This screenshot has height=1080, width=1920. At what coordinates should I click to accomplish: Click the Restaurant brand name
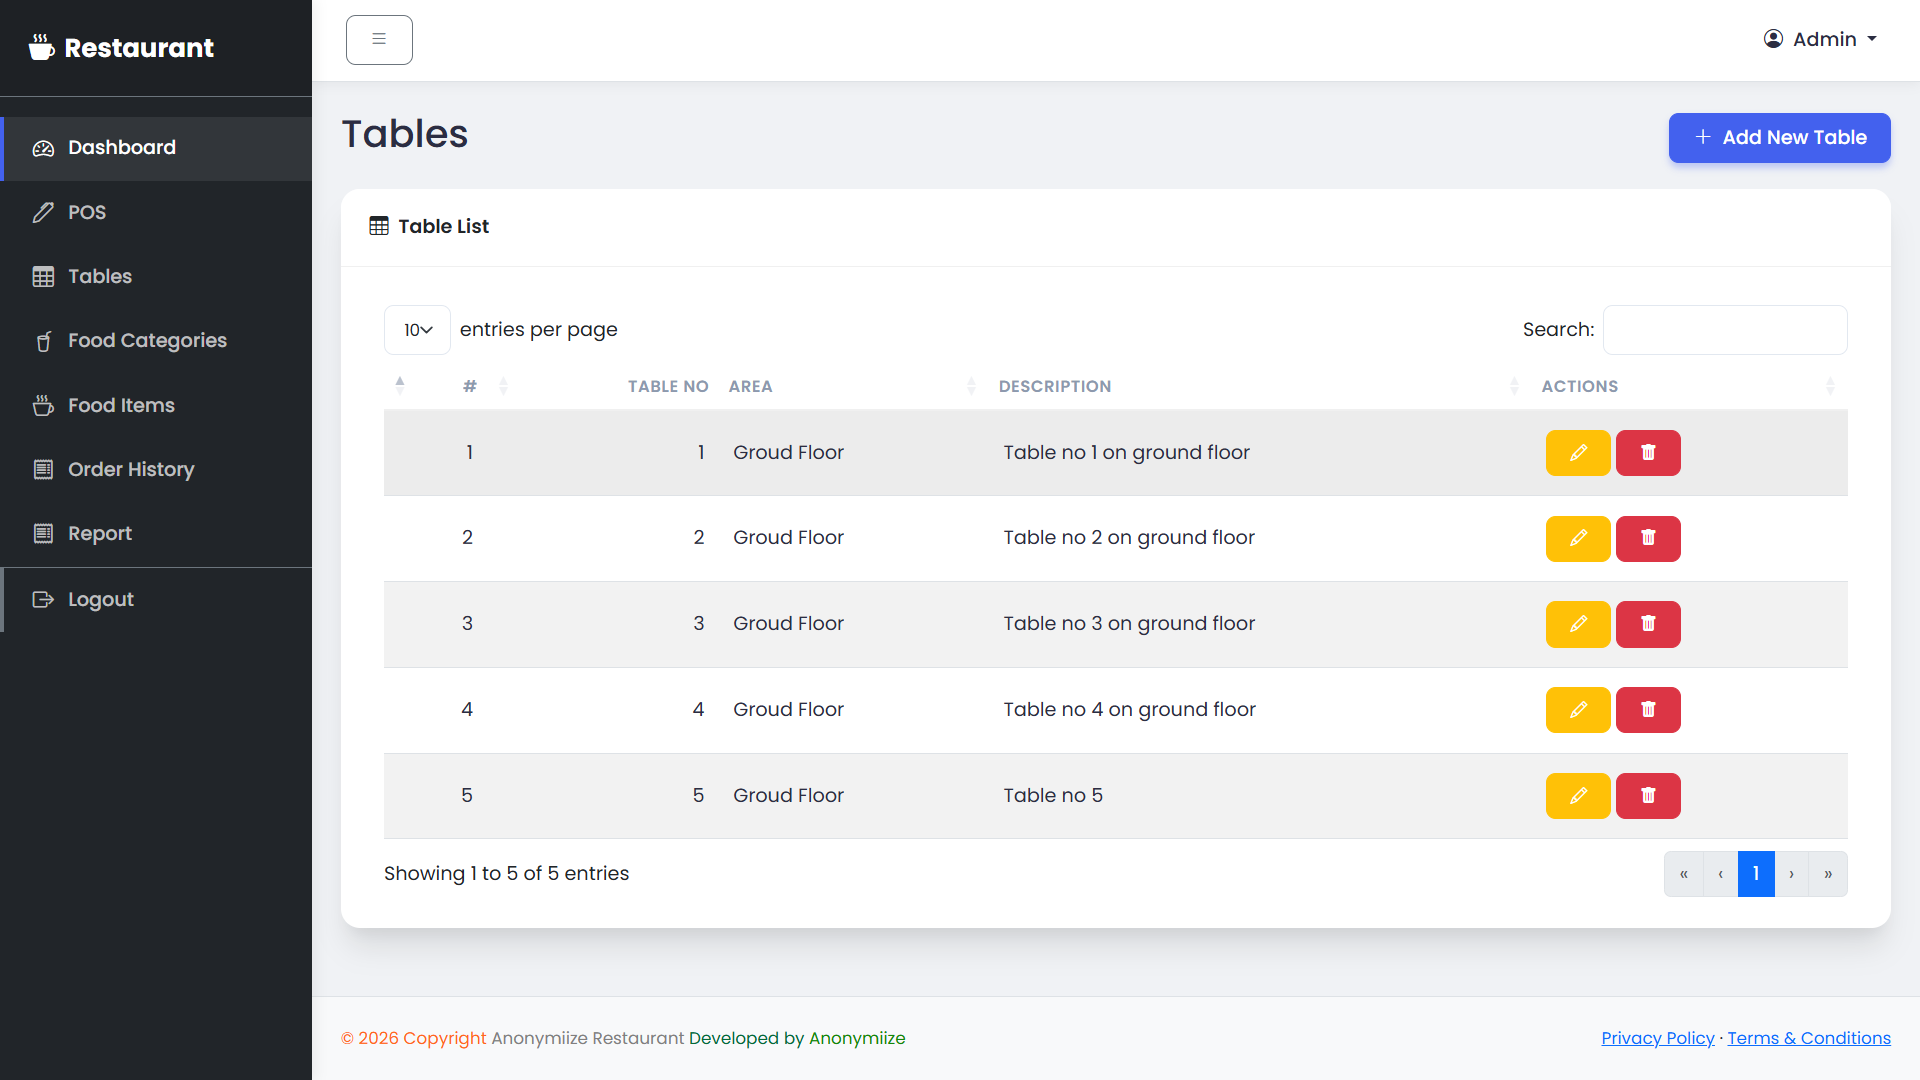point(139,48)
